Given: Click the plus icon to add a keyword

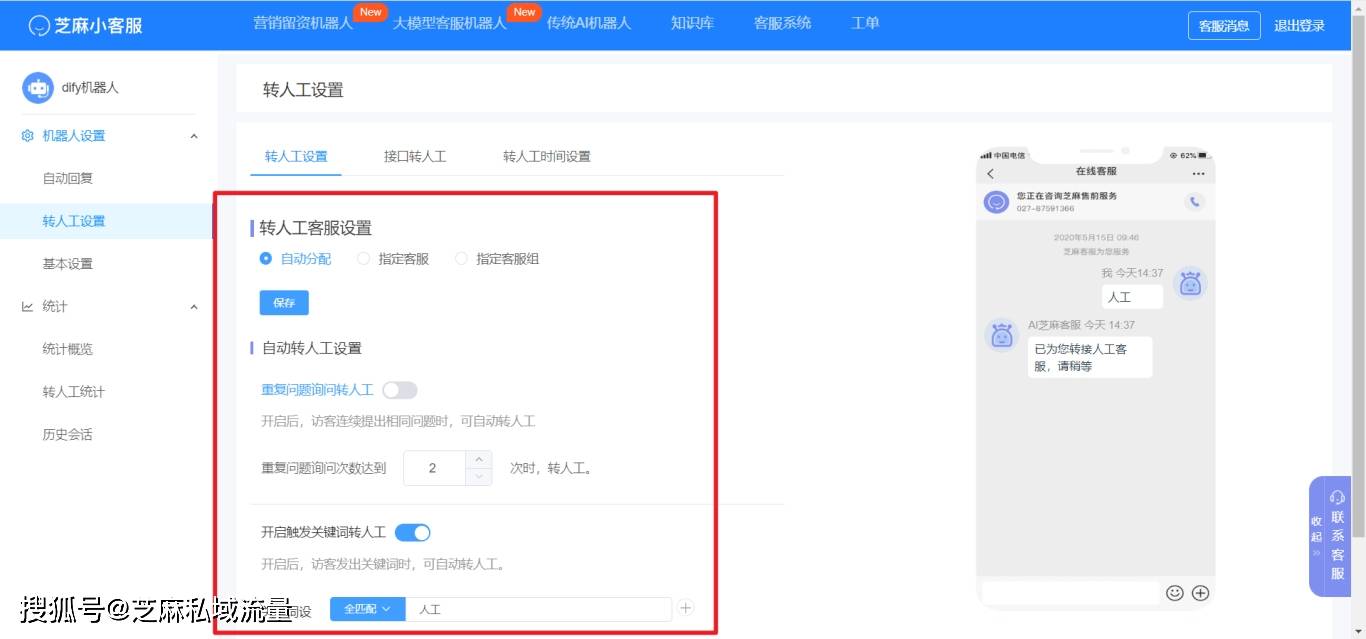Looking at the screenshot, I should [x=686, y=608].
